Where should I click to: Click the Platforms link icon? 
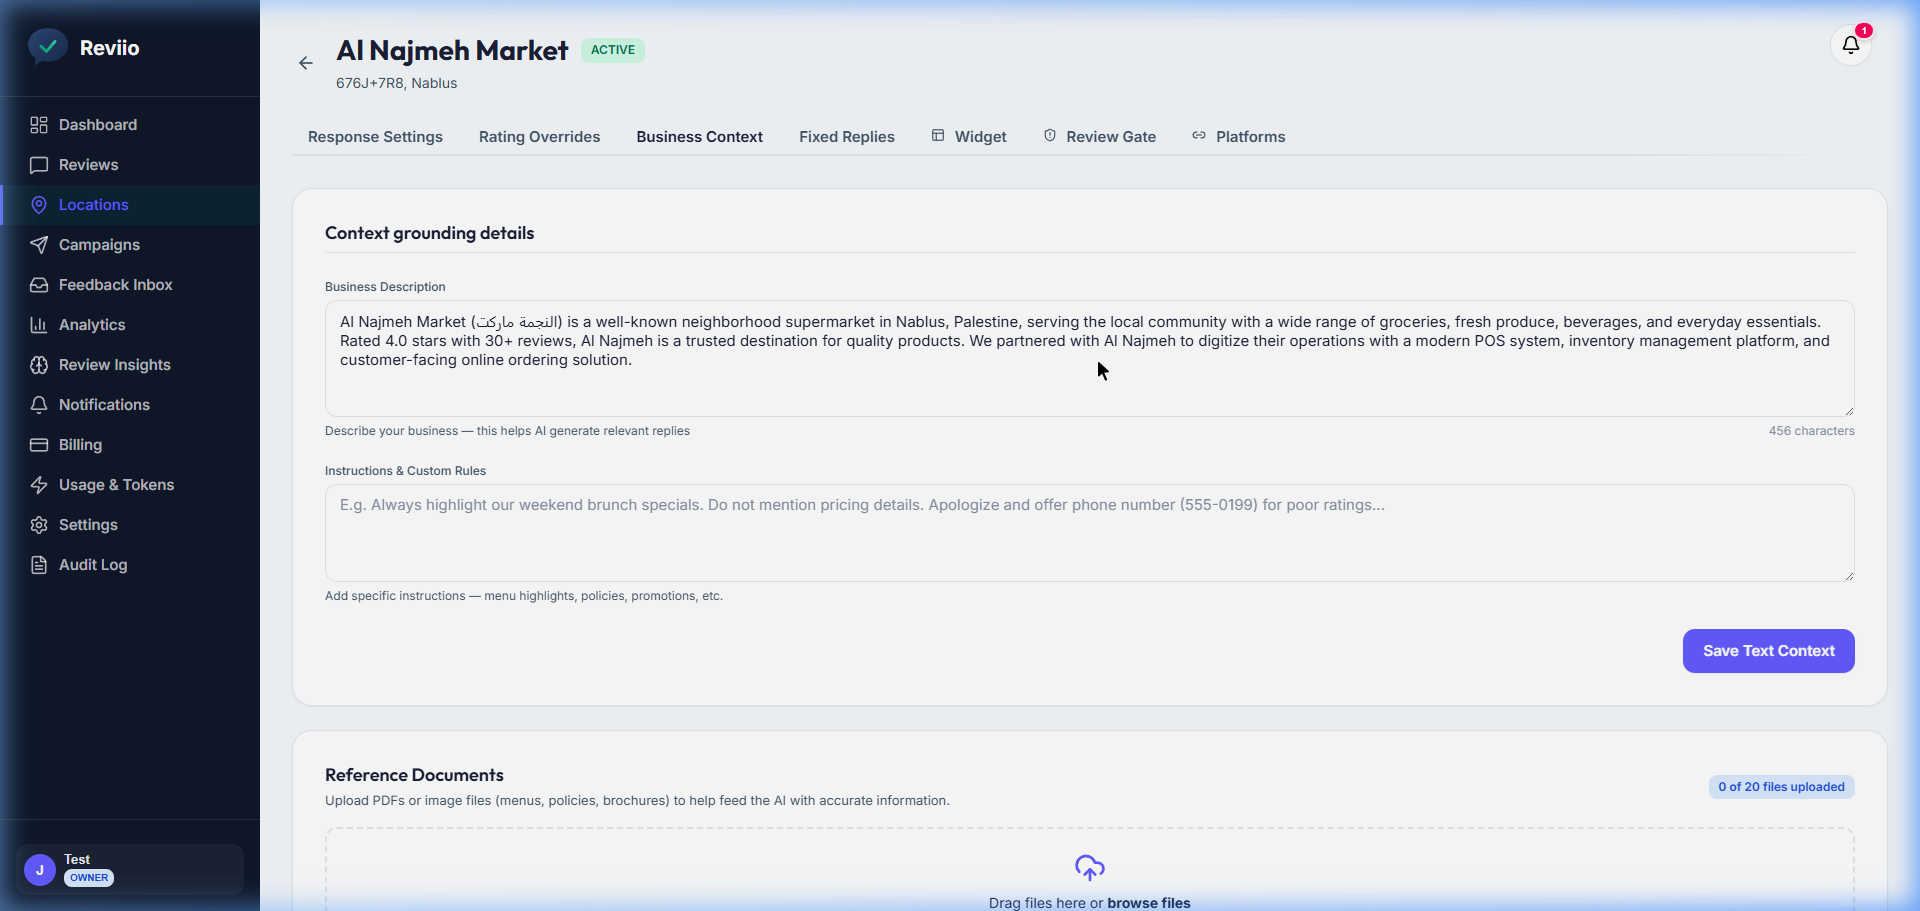click(x=1199, y=135)
